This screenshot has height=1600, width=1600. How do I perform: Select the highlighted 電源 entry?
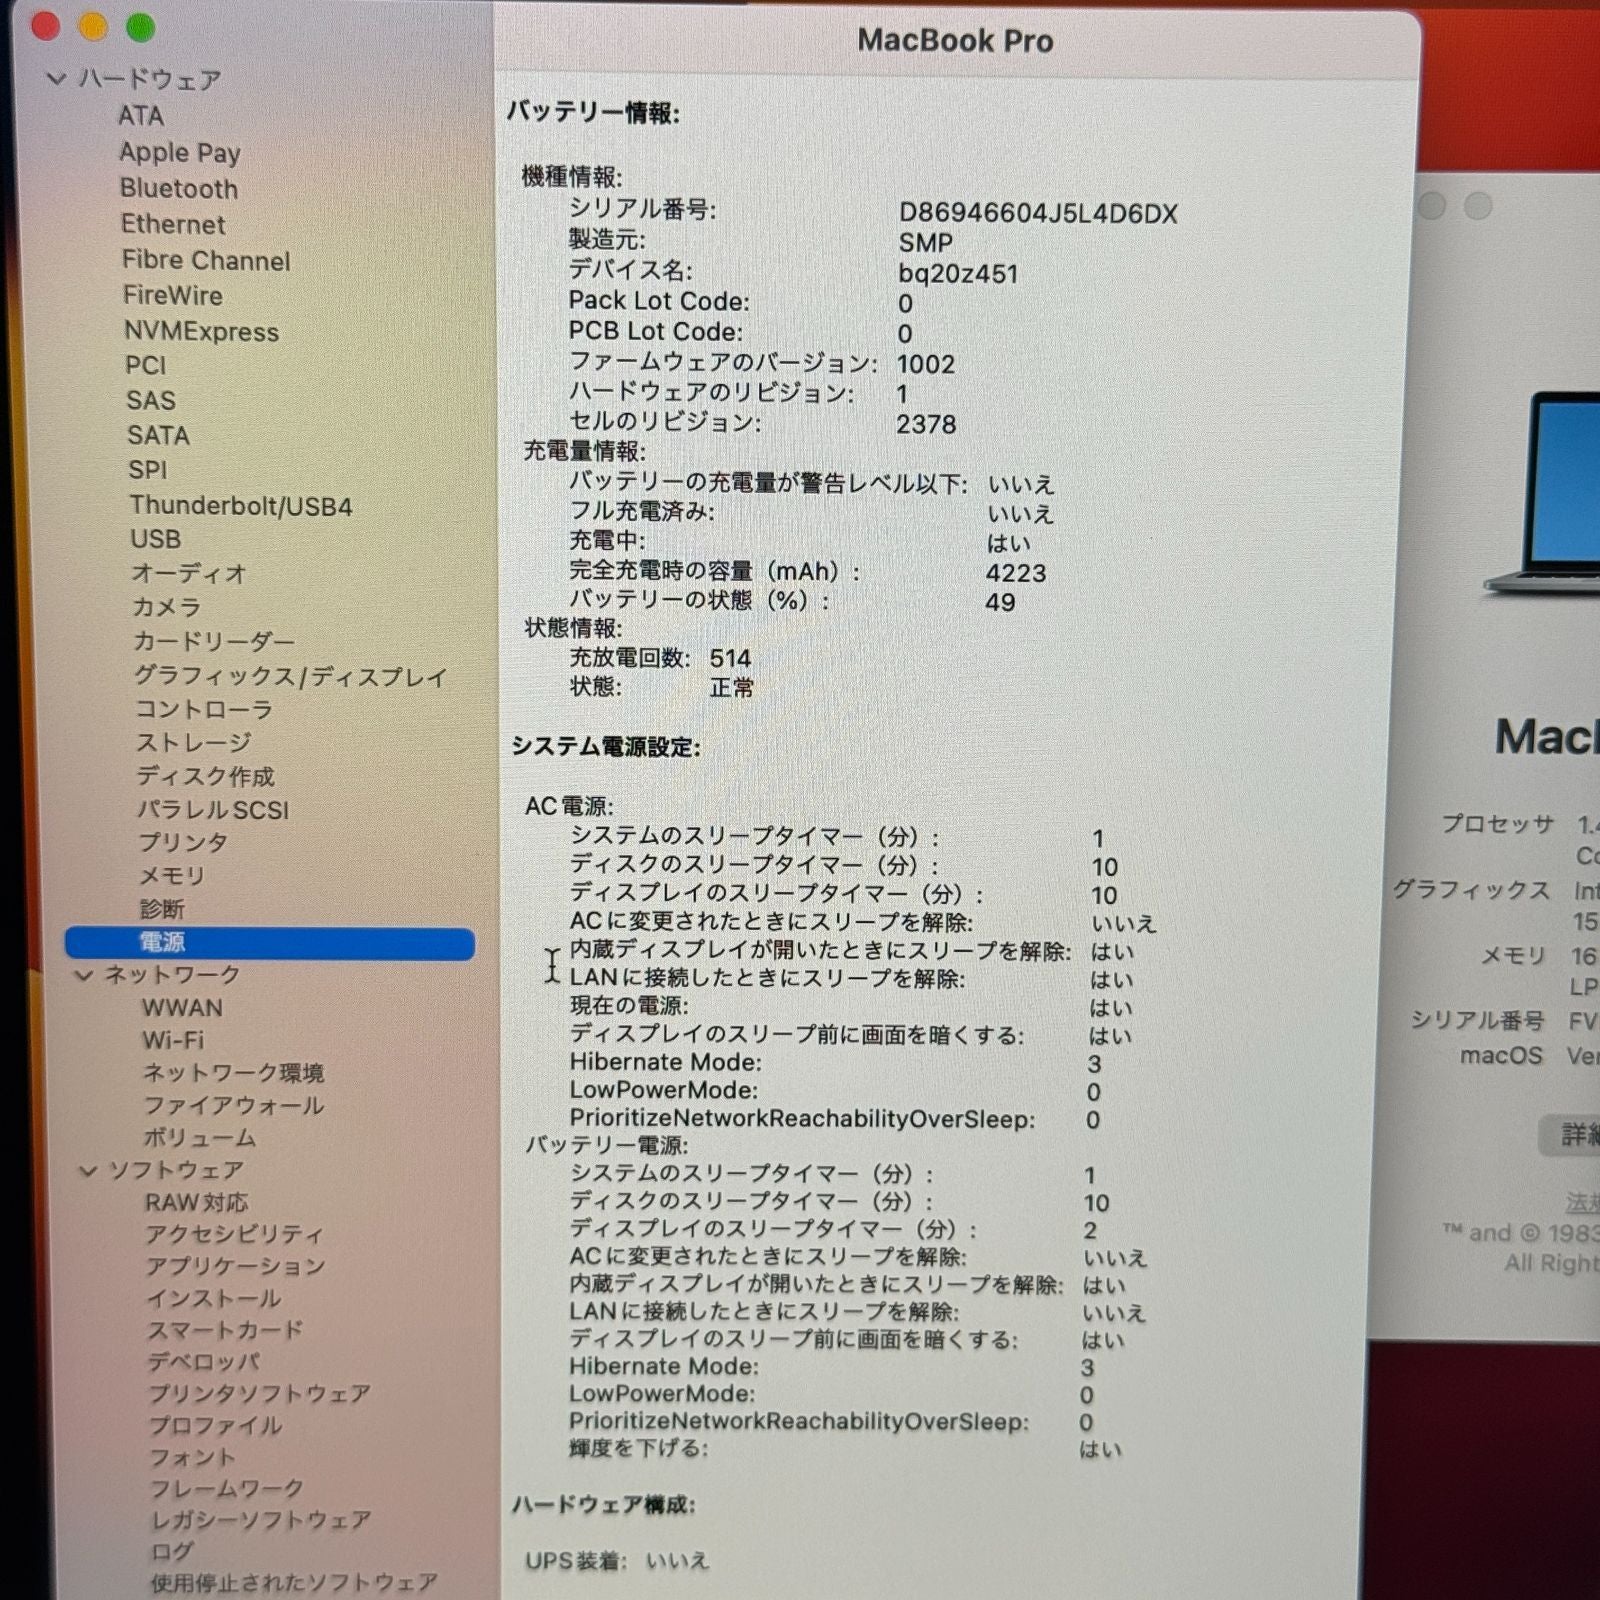(x=269, y=943)
